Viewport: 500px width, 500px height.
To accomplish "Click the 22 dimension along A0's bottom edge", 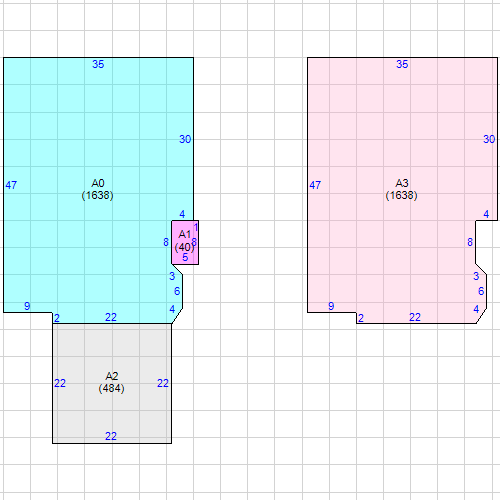I will click(111, 317).
